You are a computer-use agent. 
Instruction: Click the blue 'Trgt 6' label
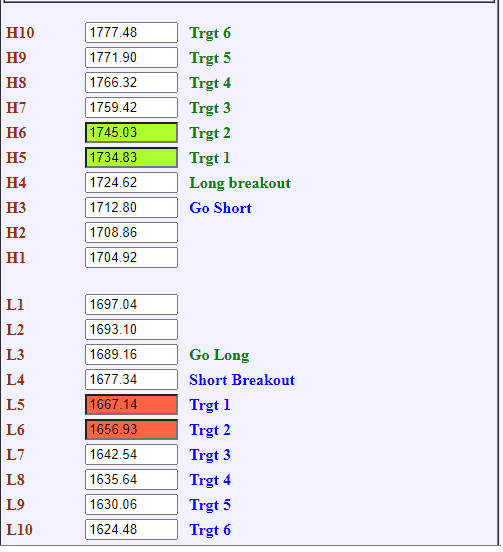[210, 530]
